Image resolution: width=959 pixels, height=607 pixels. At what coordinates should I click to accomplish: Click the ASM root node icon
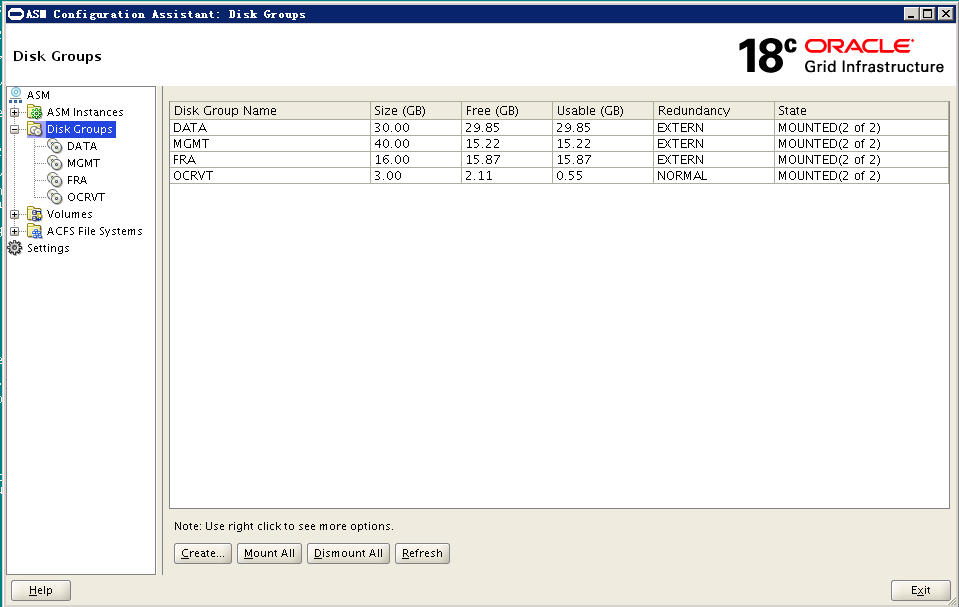(x=16, y=95)
